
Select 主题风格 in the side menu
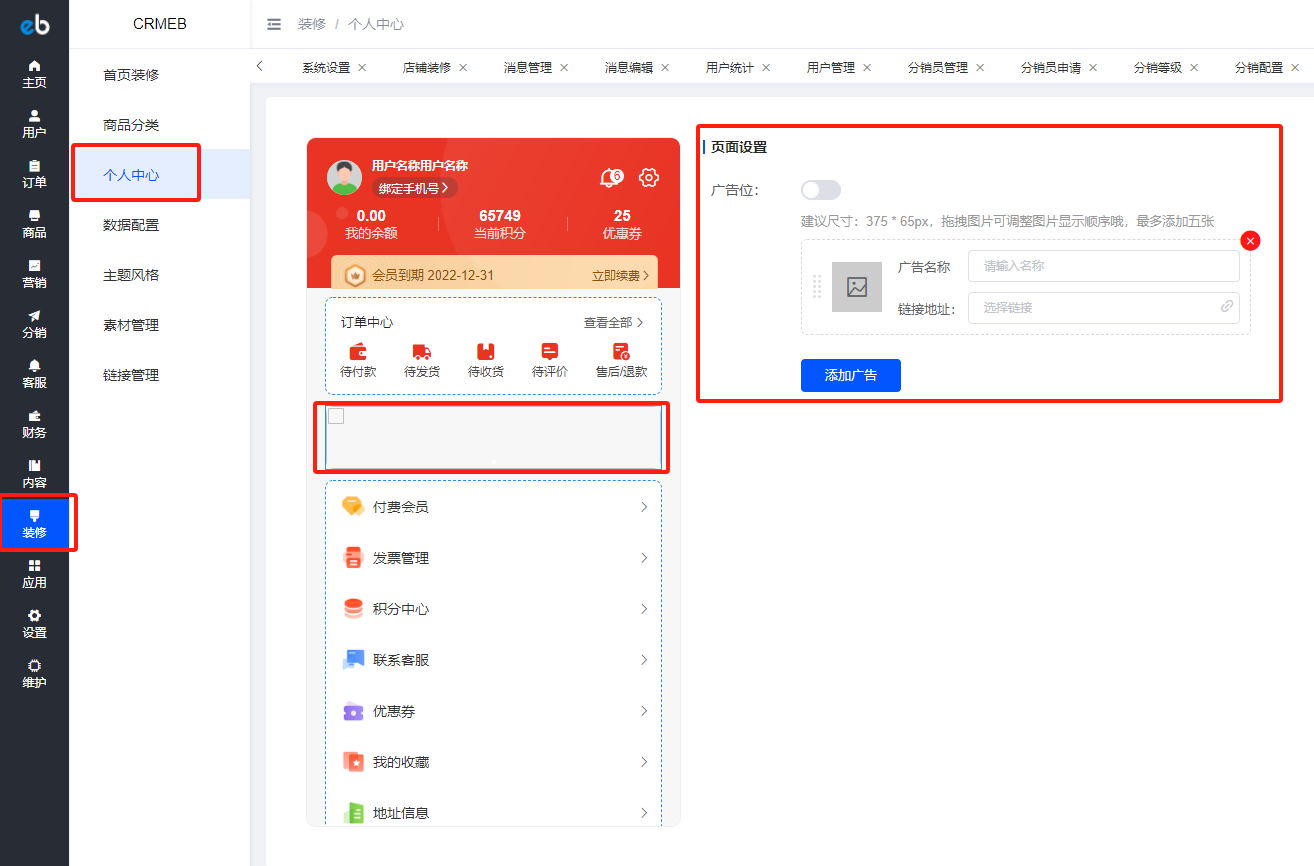(x=131, y=275)
